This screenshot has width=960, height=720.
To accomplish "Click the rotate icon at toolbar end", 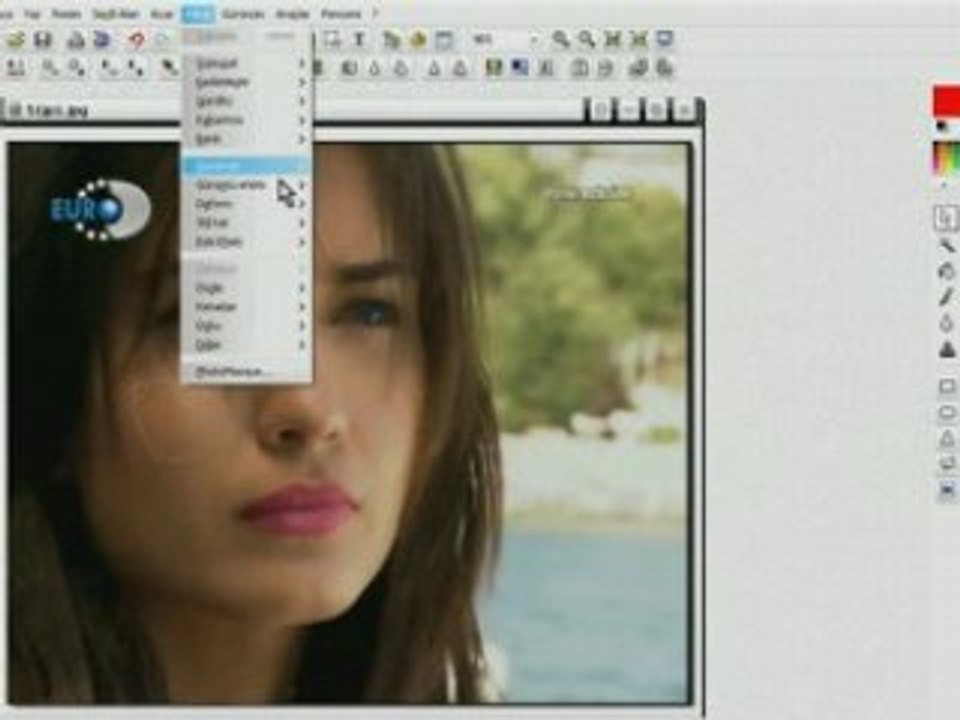I will click(x=666, y=67).
